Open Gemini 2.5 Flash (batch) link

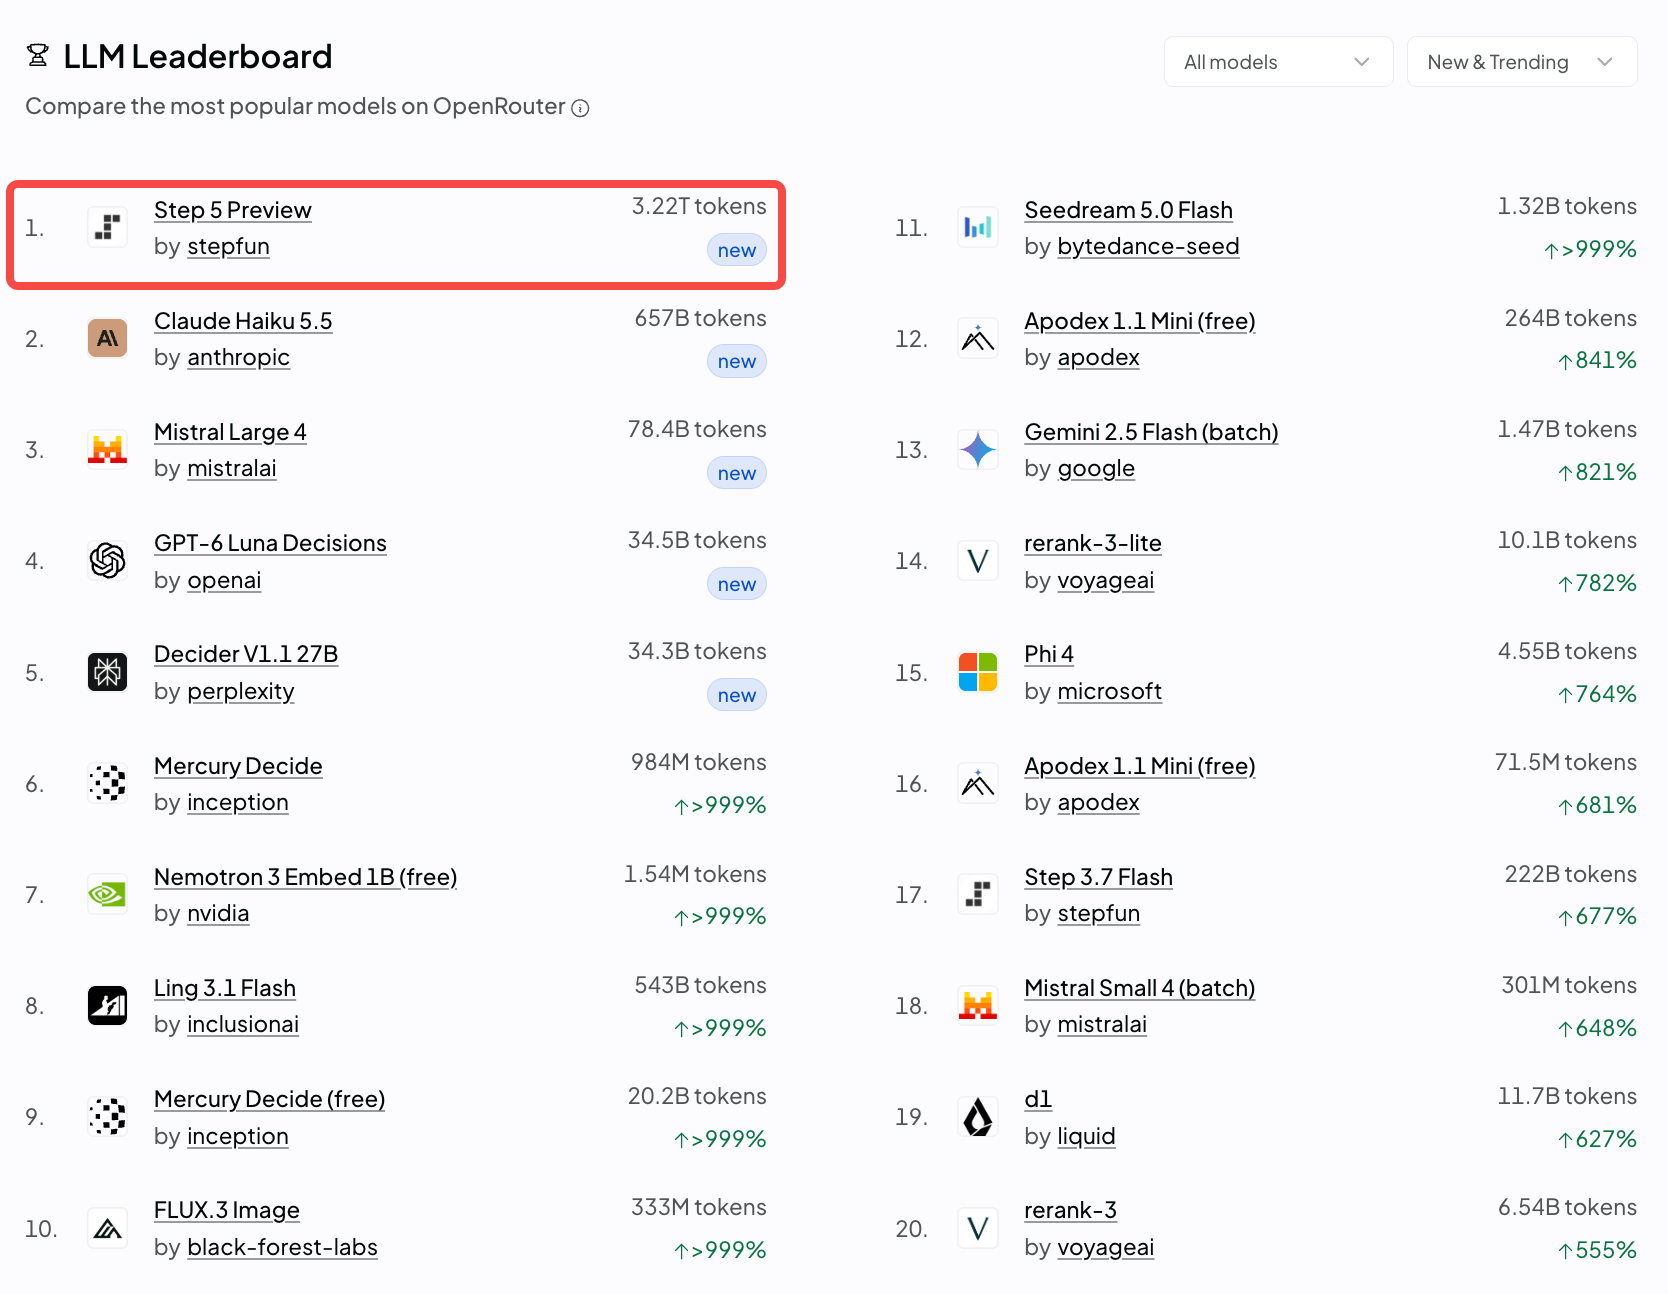pyautogui.click(x=1151, y=432)
